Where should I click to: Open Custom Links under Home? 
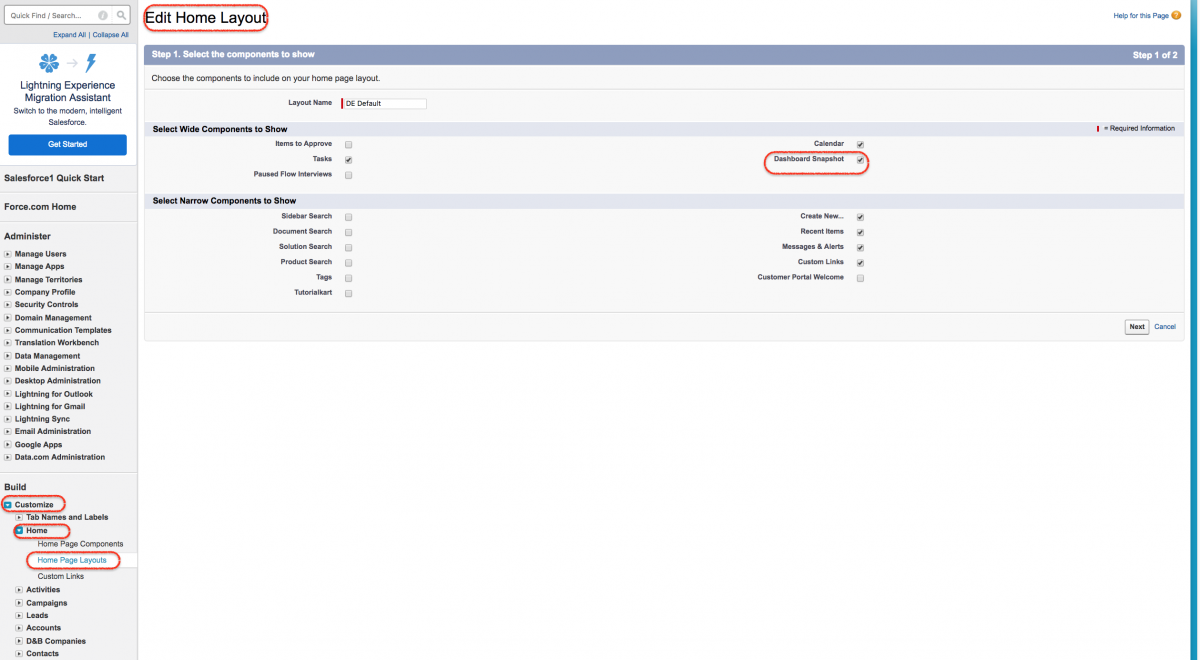[61, 577]
